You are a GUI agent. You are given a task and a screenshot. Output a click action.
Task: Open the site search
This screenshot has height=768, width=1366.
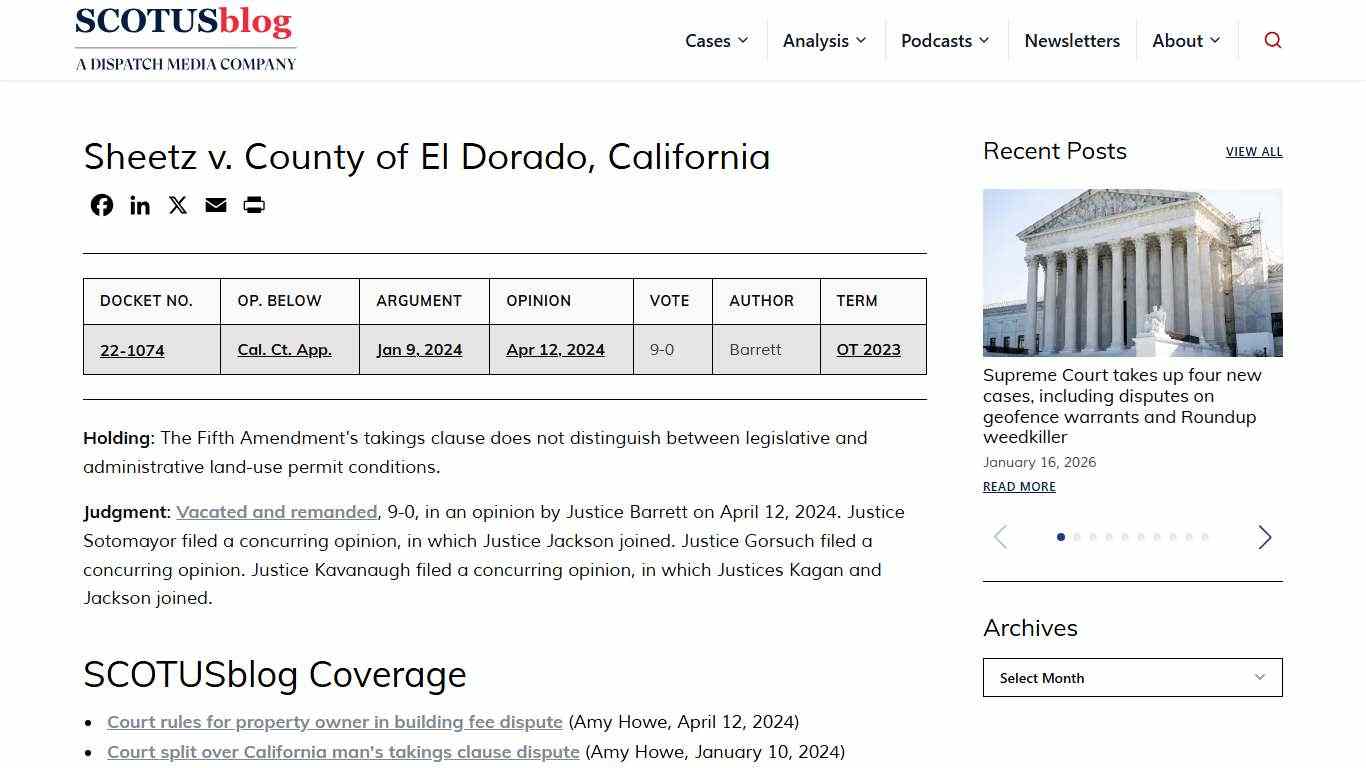click(x=1272, y=40)
